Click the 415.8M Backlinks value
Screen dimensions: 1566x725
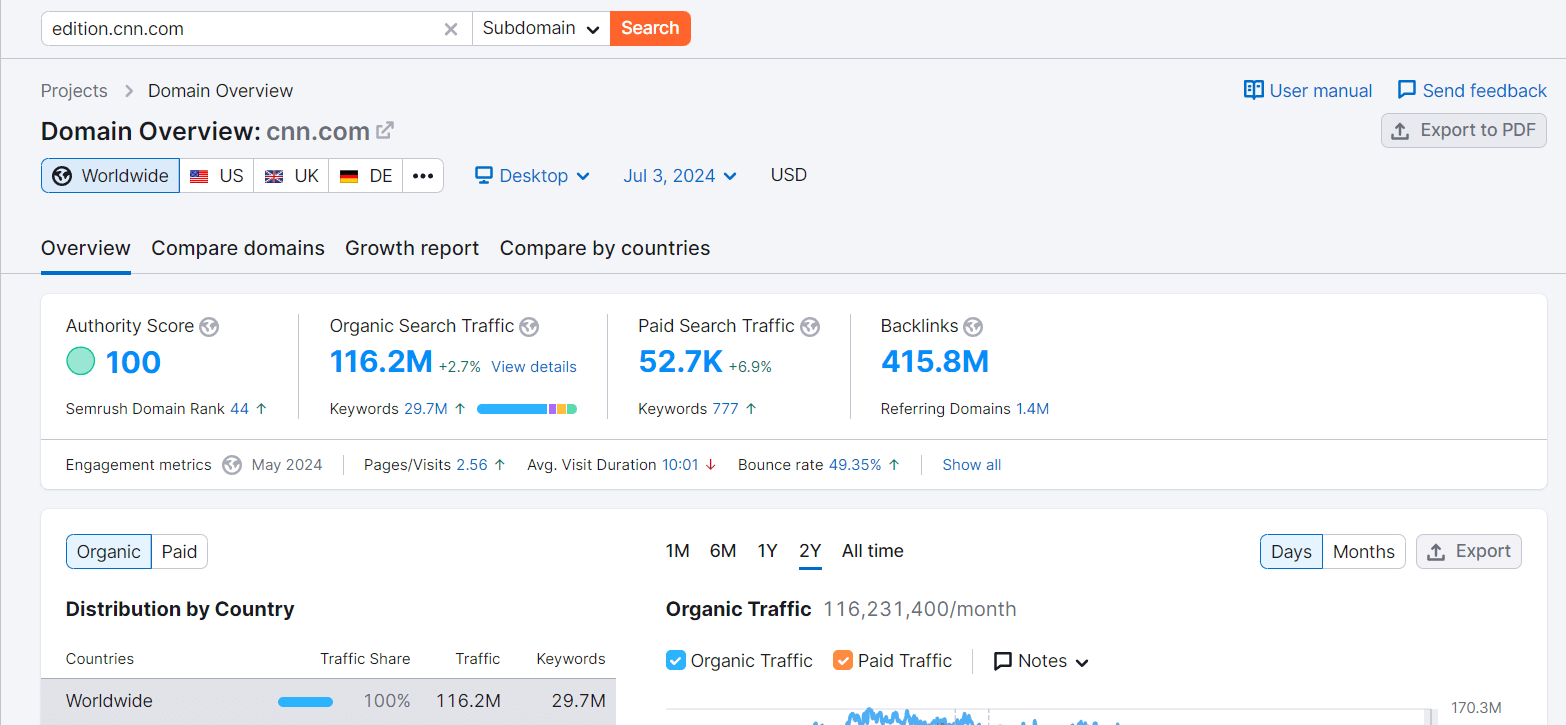pyautogui.click(x=935, y=361)
